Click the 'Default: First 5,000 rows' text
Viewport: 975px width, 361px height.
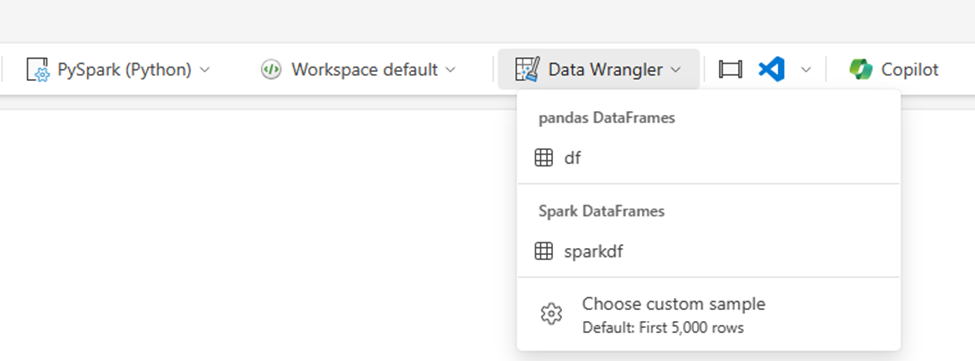coord(663,327)
